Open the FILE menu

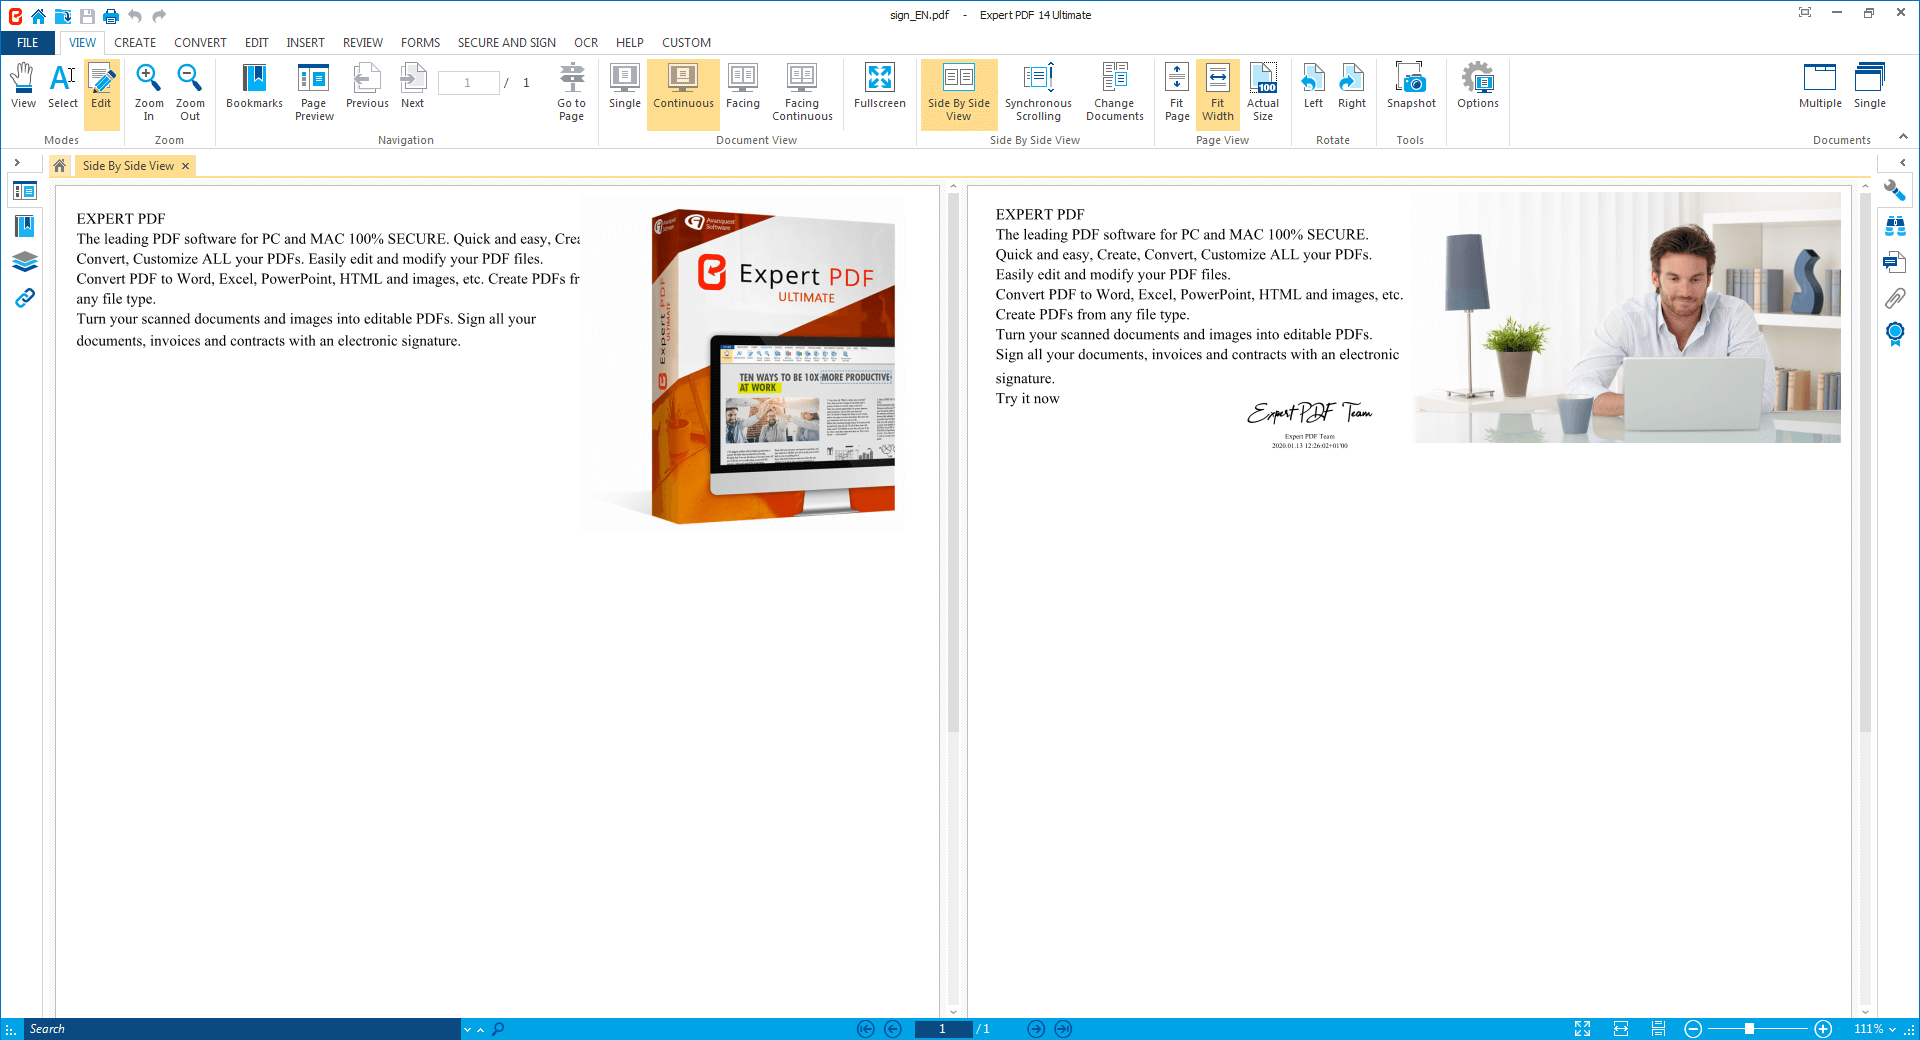click(28, 43)
